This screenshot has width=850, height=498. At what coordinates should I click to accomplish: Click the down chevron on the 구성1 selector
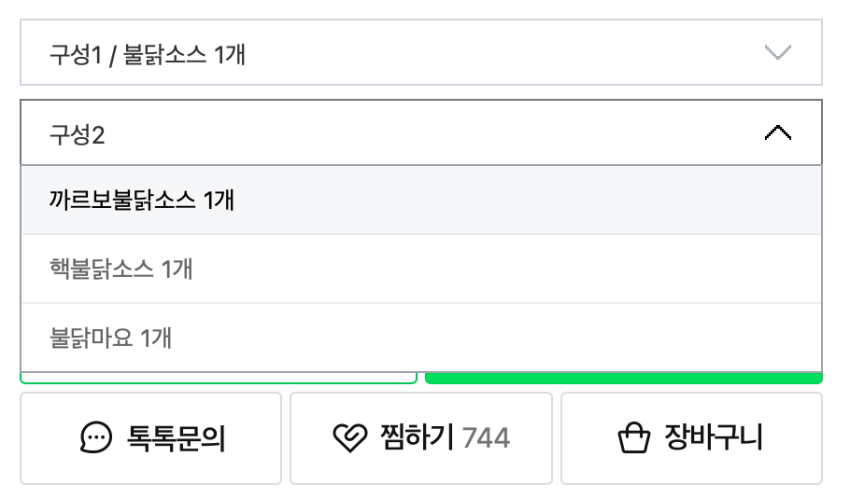[x=777, y=53]
